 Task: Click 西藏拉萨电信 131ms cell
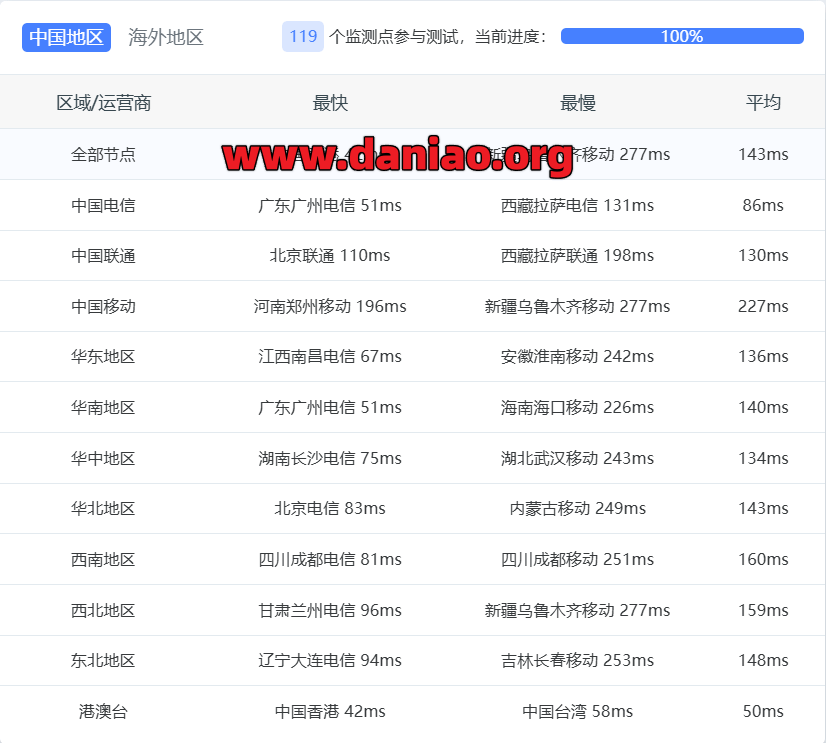click(x=577, y=206)
